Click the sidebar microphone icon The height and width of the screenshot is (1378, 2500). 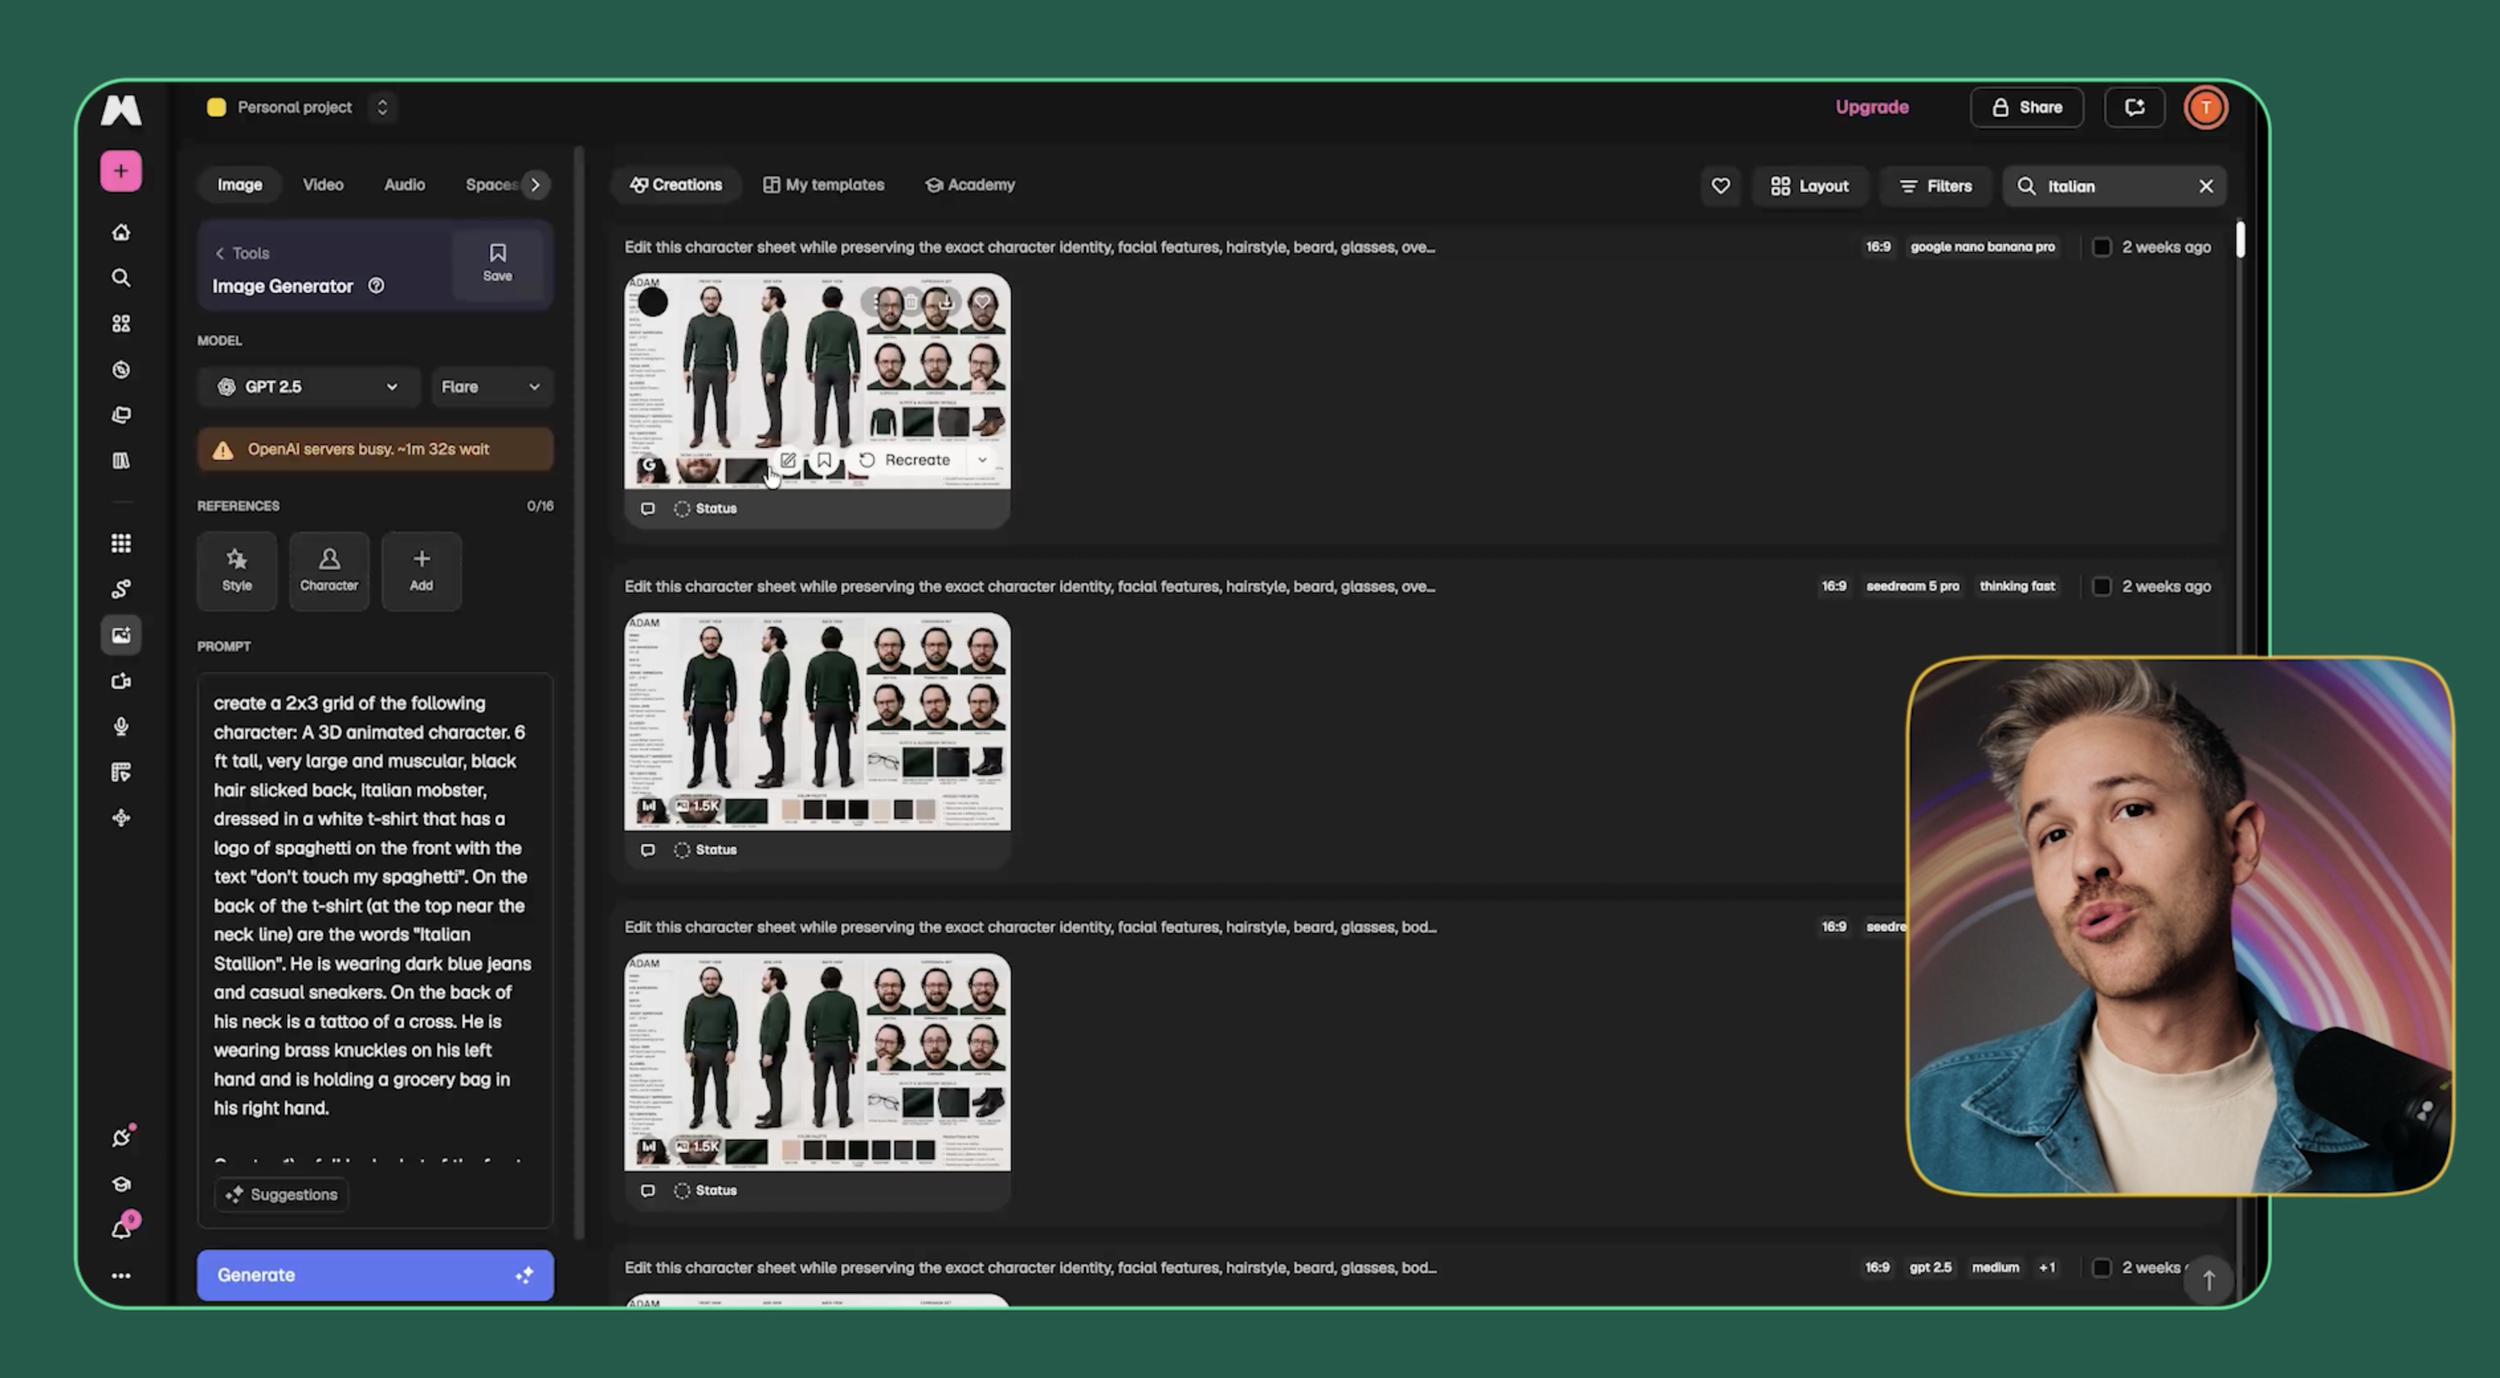point(121,727)
